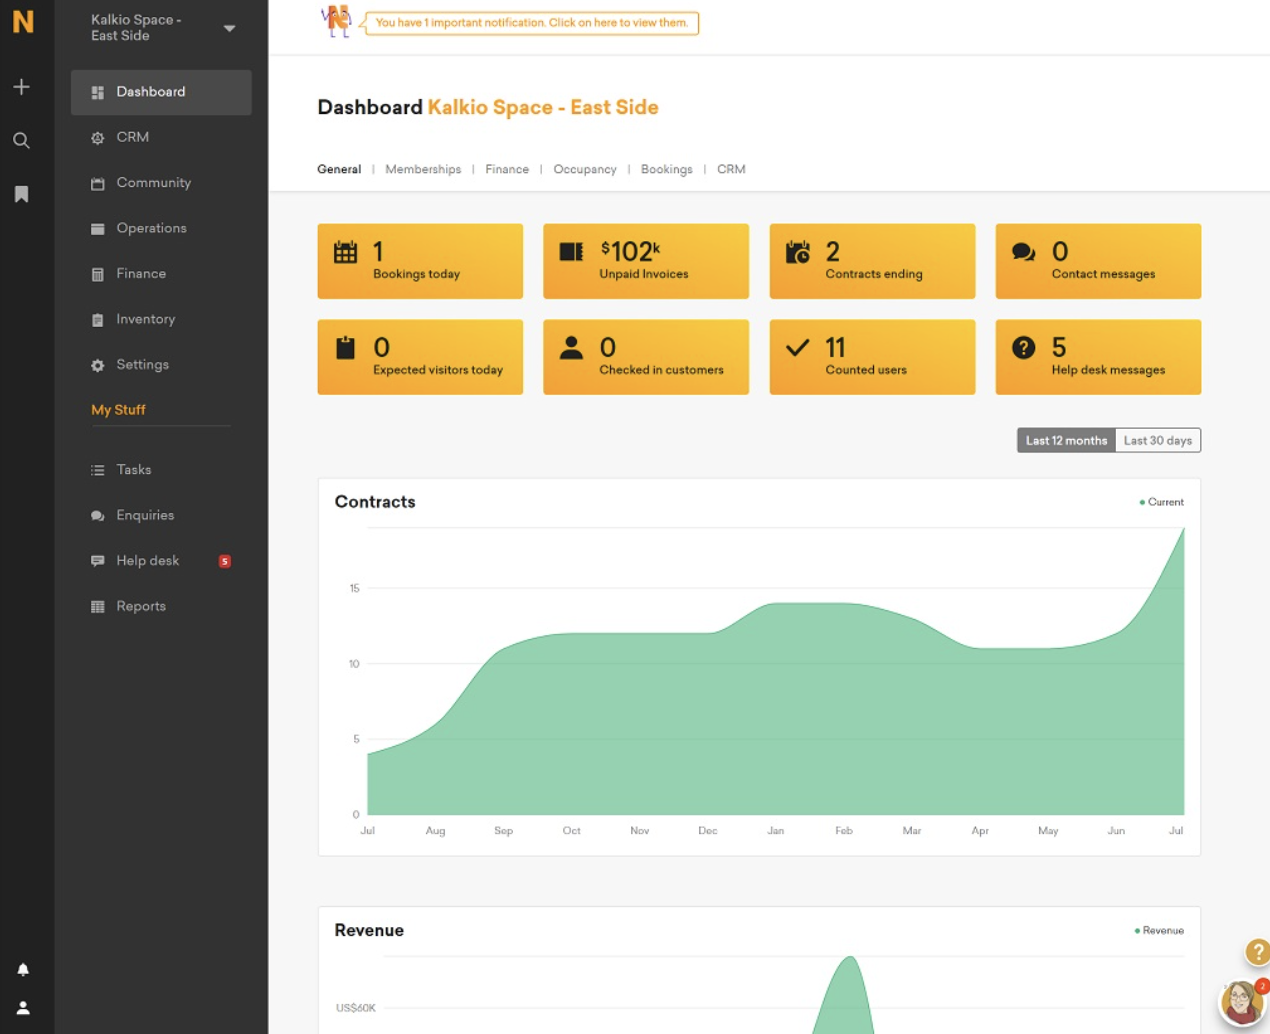Open notifications bell icon
This screenshot has width=1270, height=1034.
(x=23, y=969)
